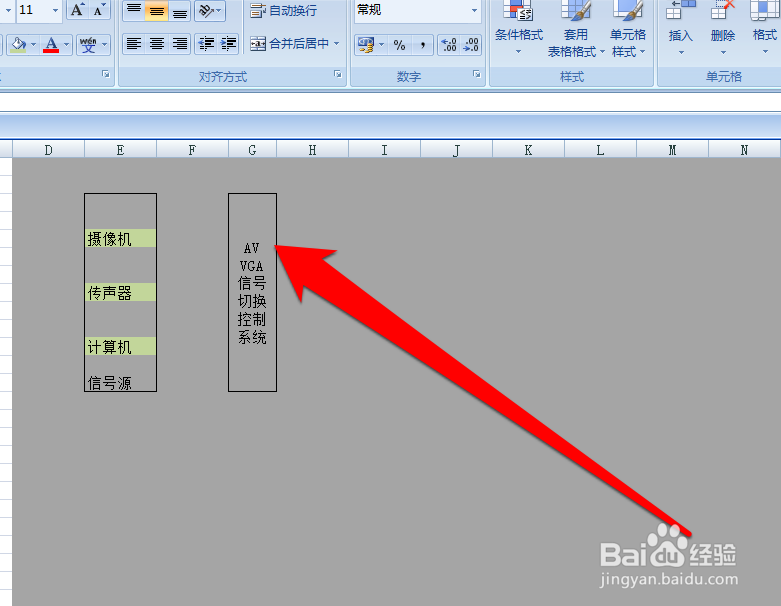781x606 pixels.
Task: Open the 合并后居中 dropdown arrow
Action: (x=337, y=44)
